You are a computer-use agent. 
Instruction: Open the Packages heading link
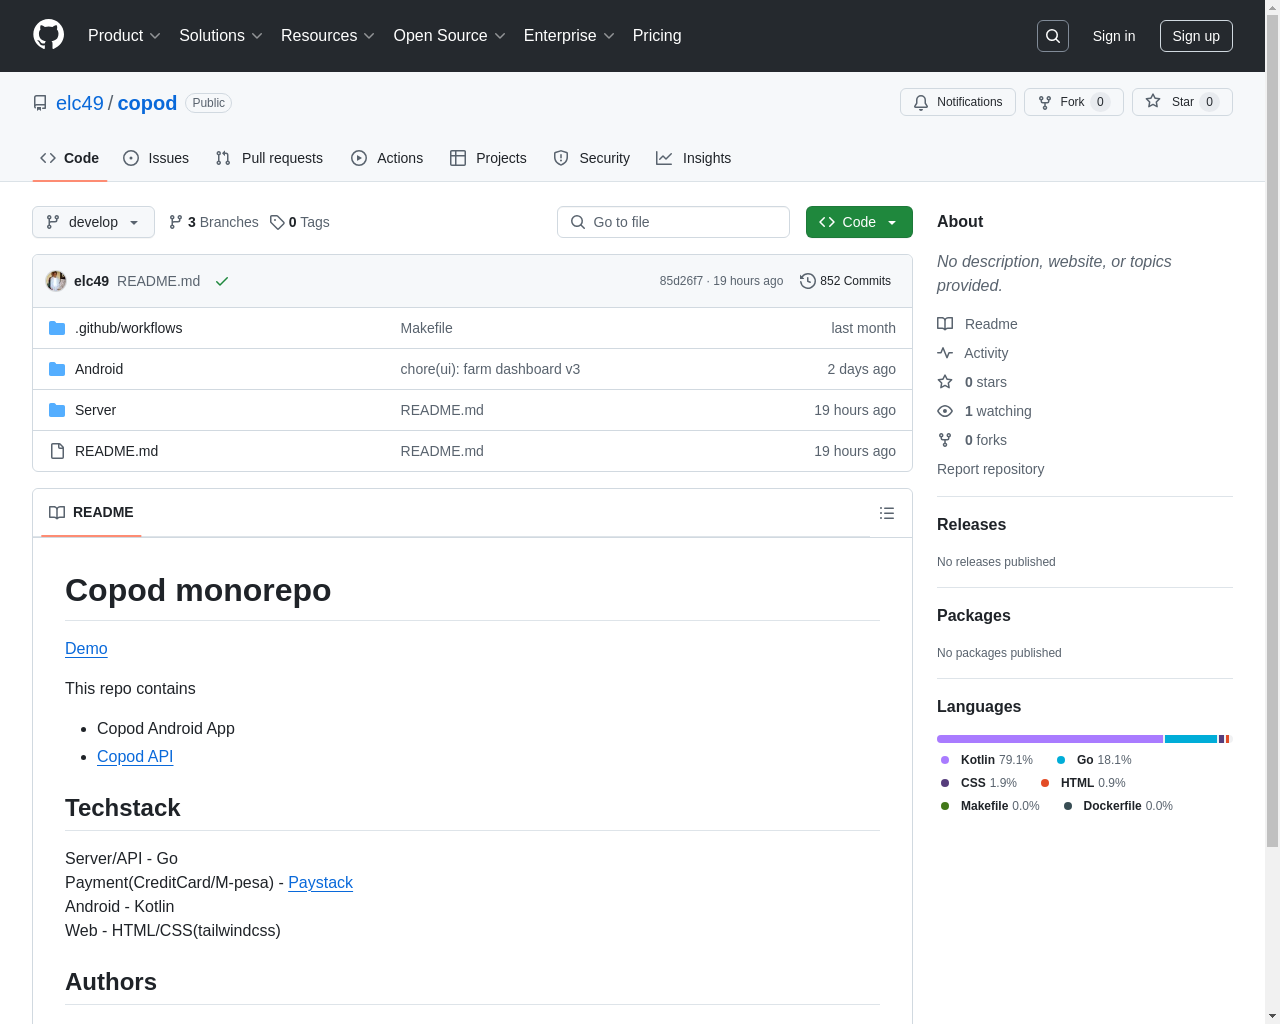click(973, 615)
